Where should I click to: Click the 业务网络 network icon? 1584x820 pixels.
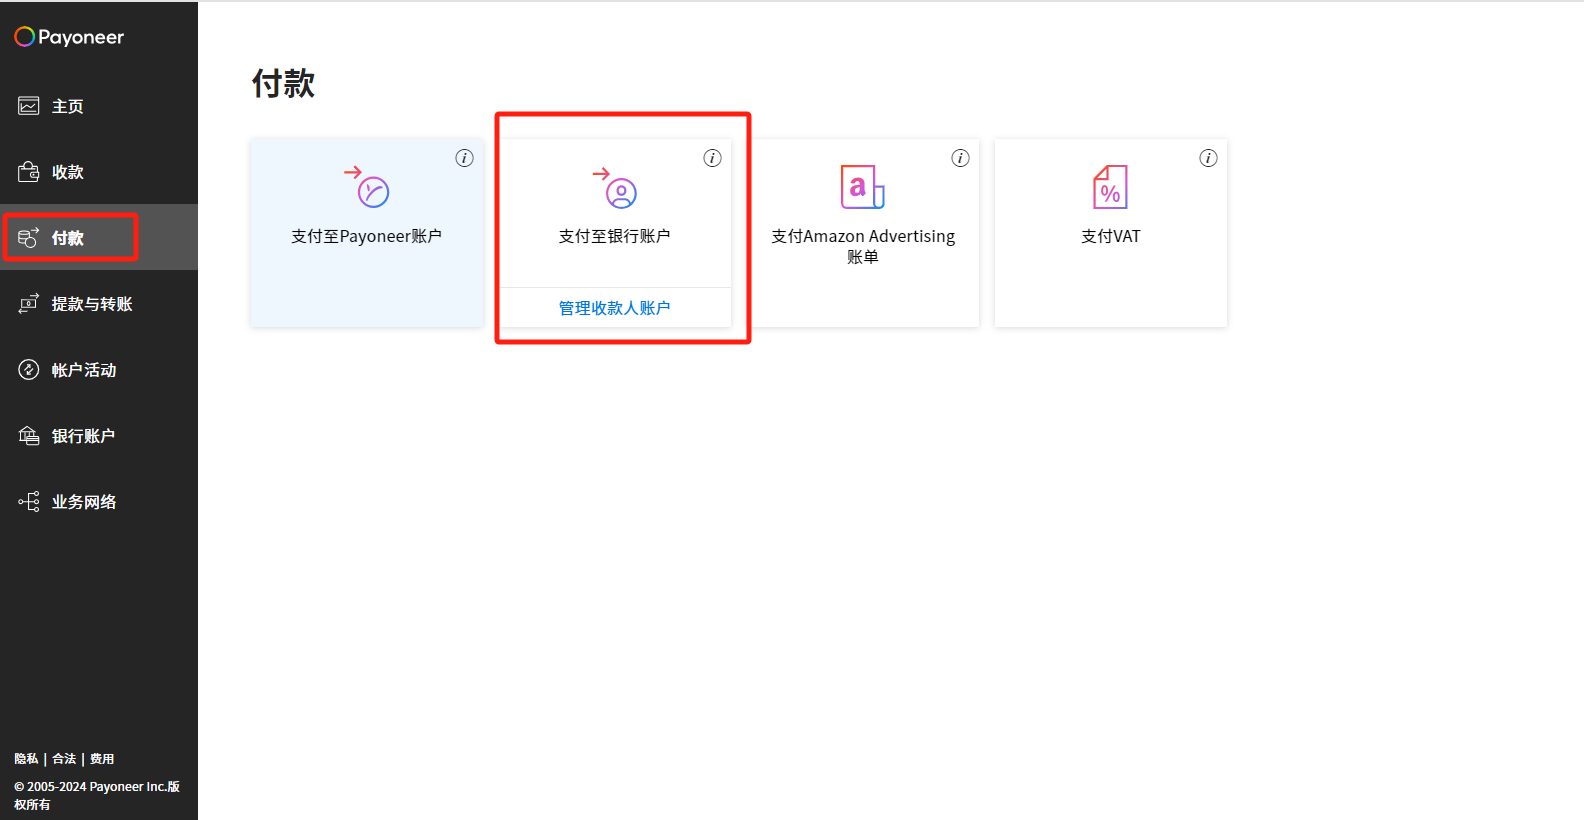(x=29, y=502)
